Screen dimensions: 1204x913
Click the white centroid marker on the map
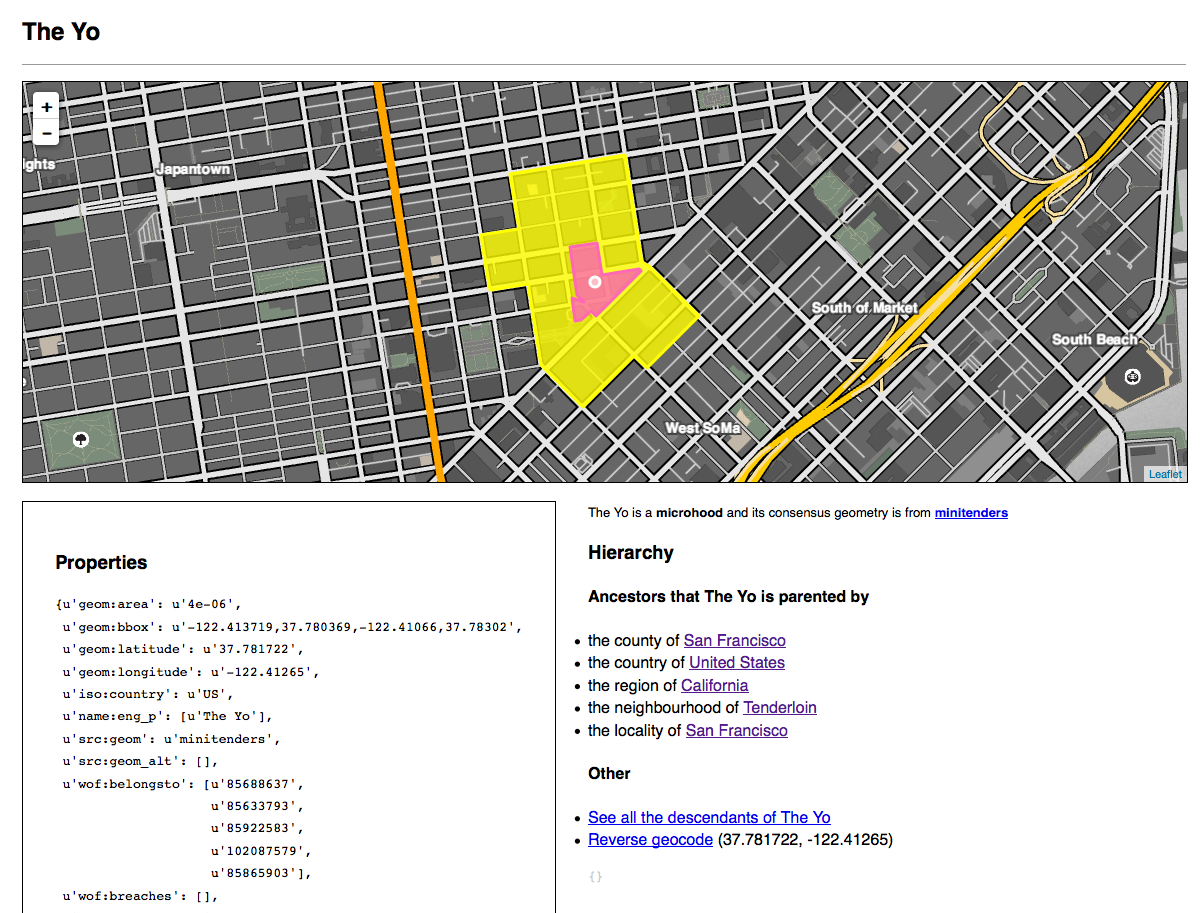[x=595, y=283]
